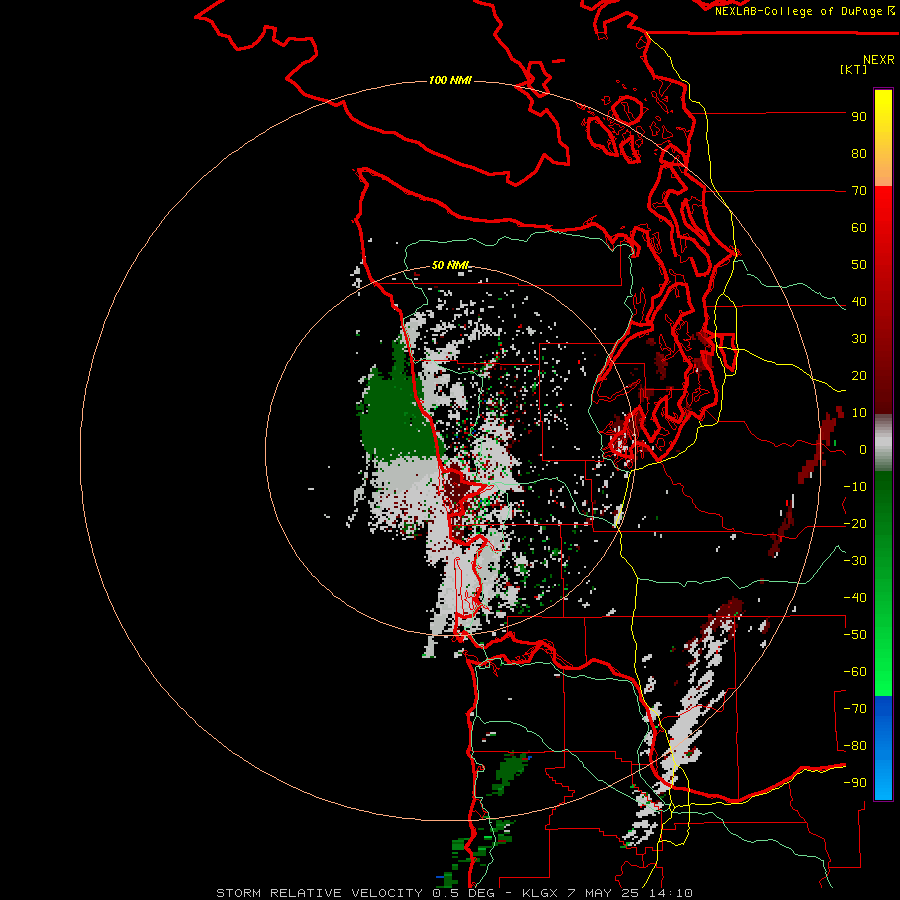Image resolution: width=900 pixels, height=900 pixels.
Task: Click the positive 90 value on the velocity scale
Action: (x=859, y=117)
